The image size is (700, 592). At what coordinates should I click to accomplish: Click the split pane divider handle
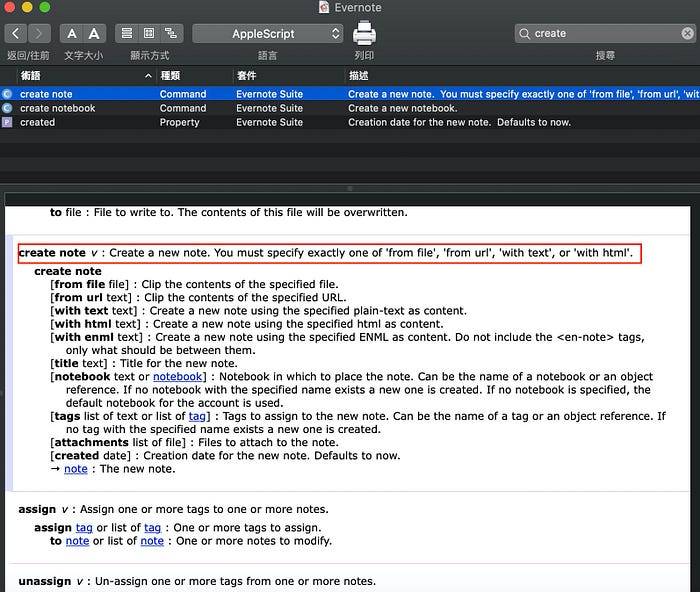[x=350, y=189]
